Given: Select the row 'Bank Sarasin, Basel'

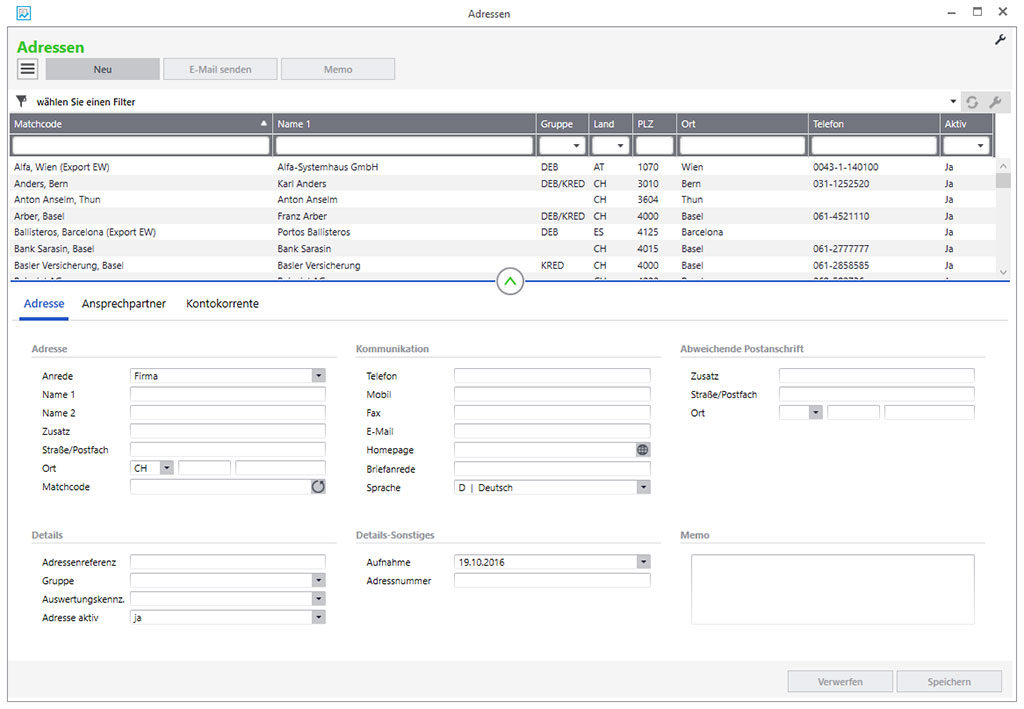Looking at the screenshot, I should (x=503, y=249).
